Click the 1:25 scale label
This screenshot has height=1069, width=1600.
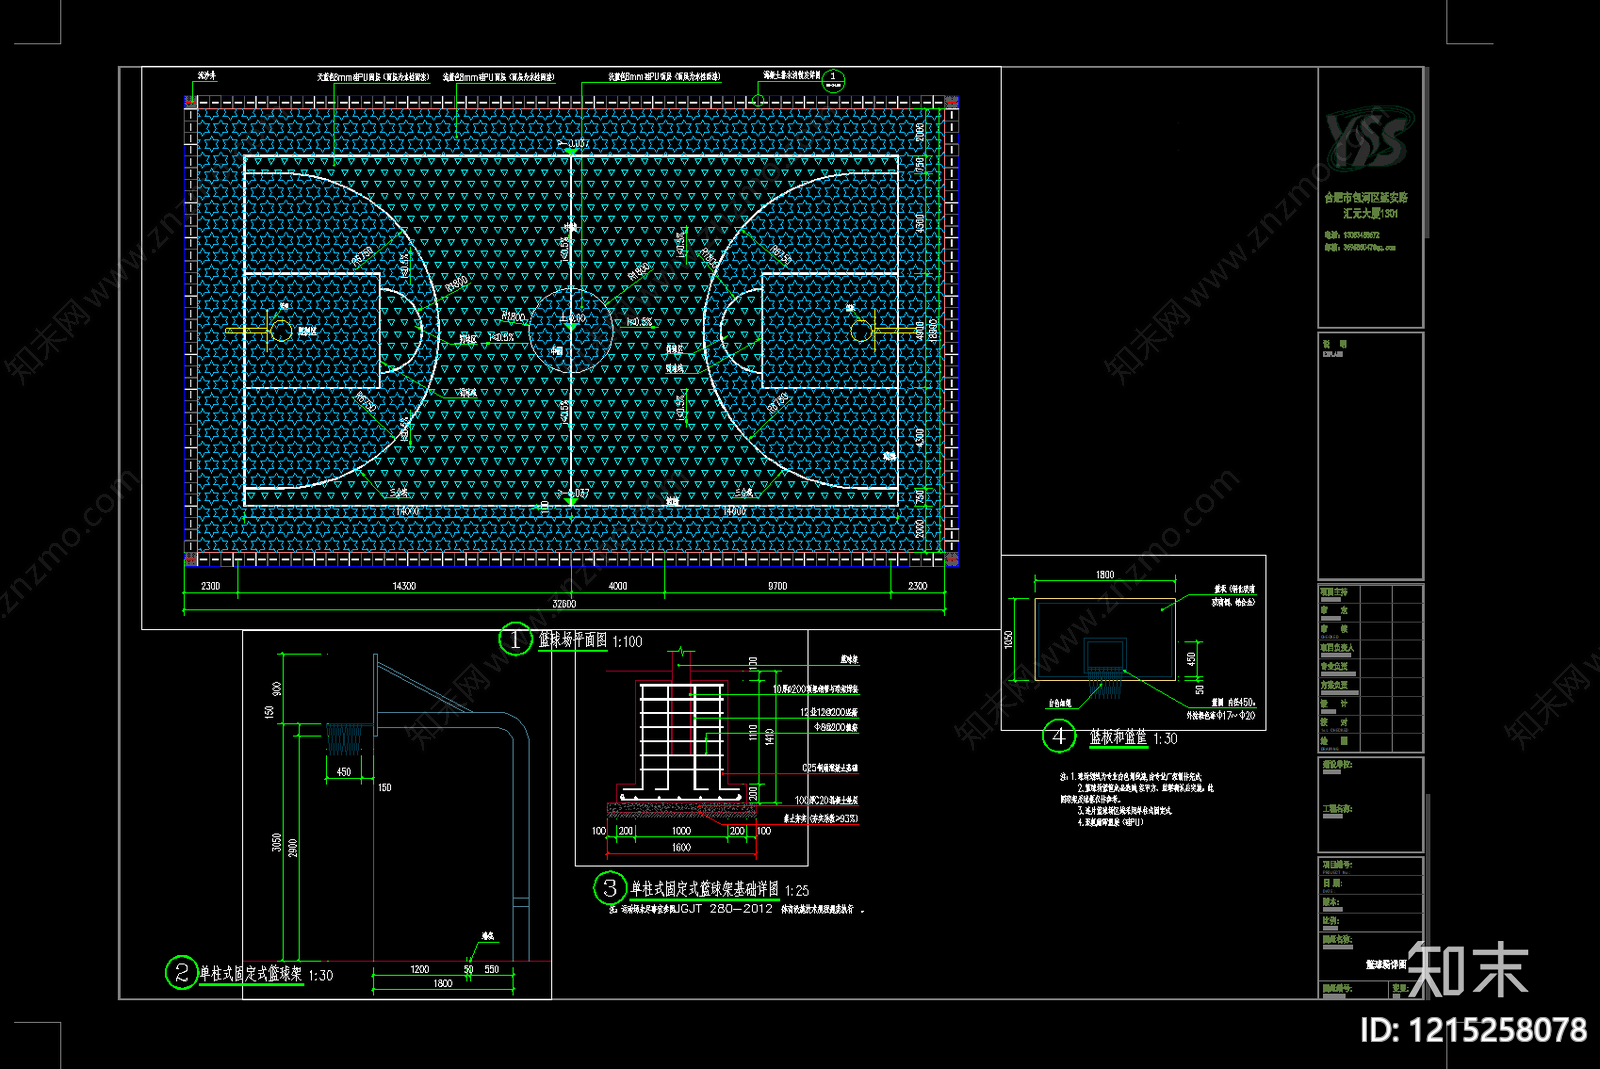click(x=797, y=891)
